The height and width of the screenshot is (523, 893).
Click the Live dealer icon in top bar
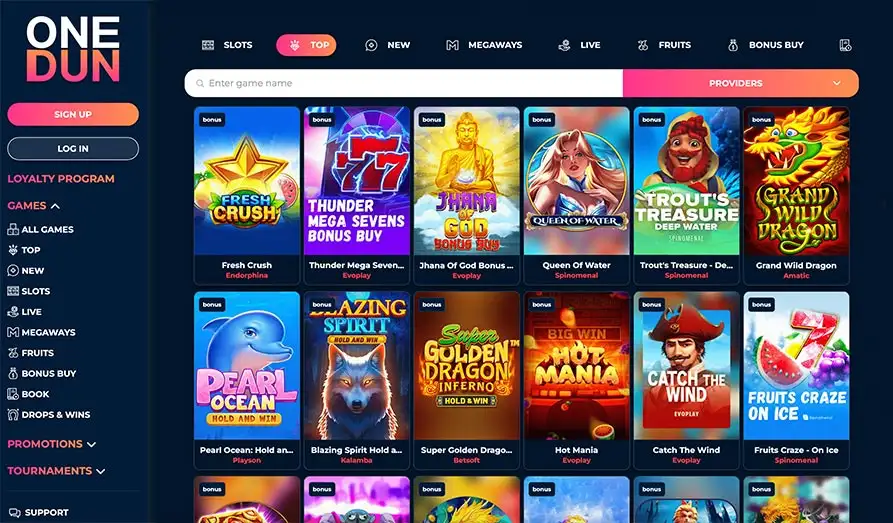[564, 45]
